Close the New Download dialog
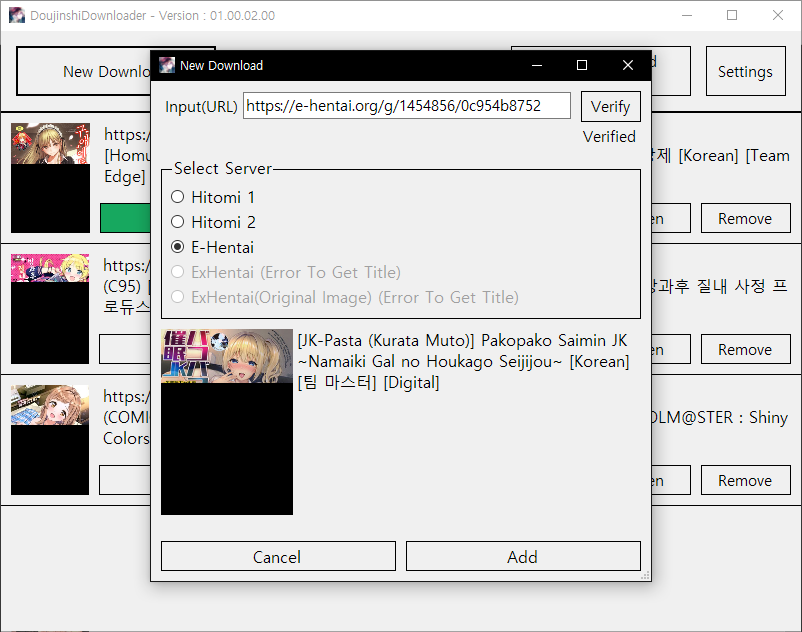Viewport: 802px width, 632px height. [628, 65]
